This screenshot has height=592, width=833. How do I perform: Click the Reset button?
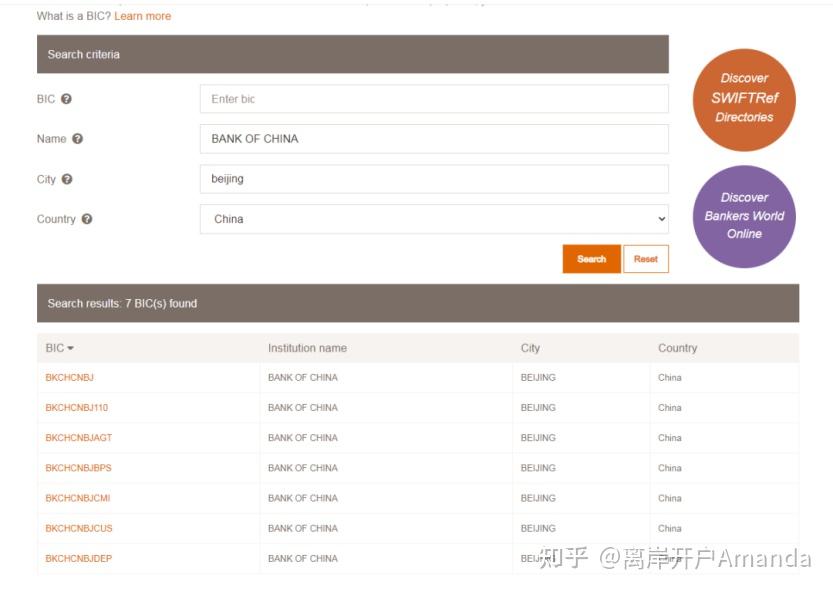(645, 259)
